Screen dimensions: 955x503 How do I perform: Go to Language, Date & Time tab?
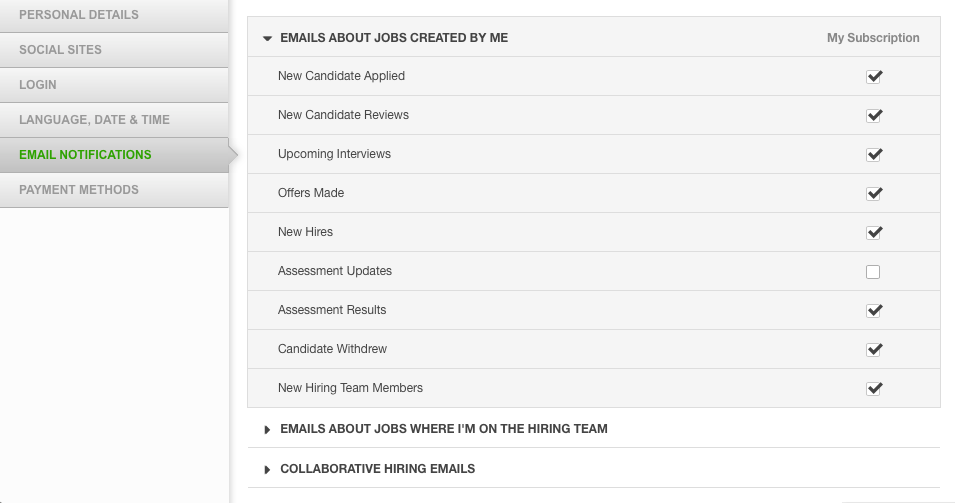coord(114,120)
